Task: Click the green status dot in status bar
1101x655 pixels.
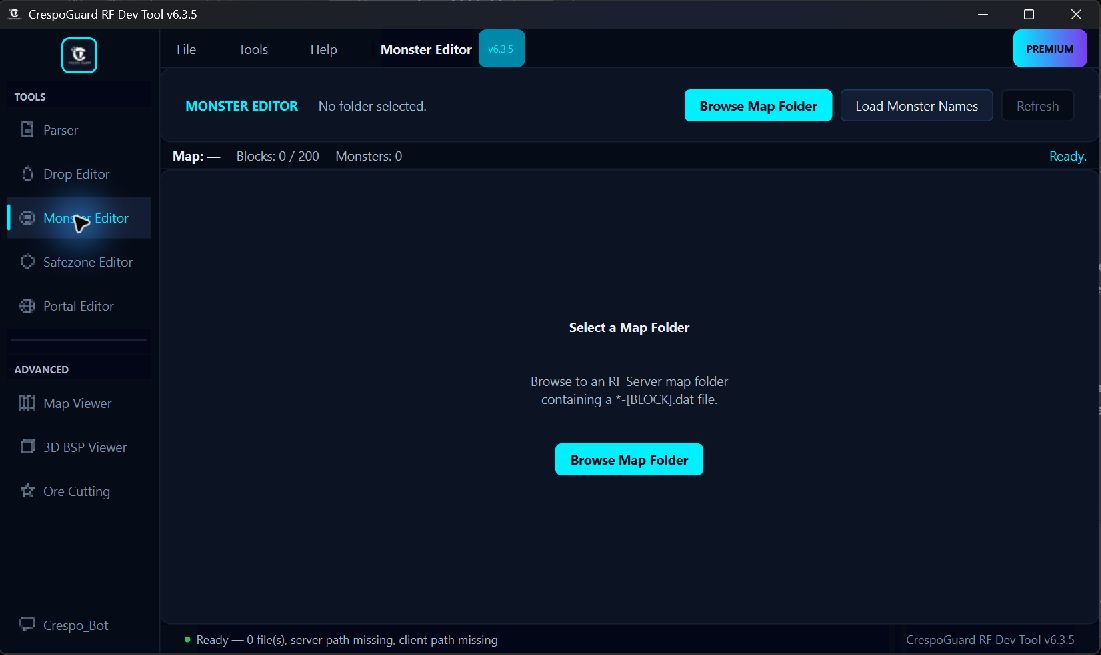Action: click(x=187, y=640)
